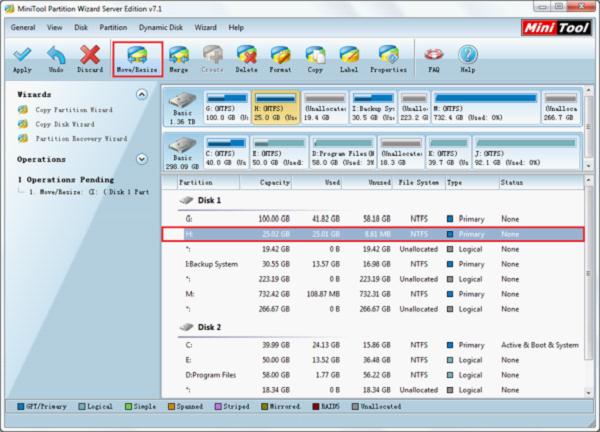600x432 pixels.
Task: Click the Apply checkmark icon
Action: pos(22,55)
